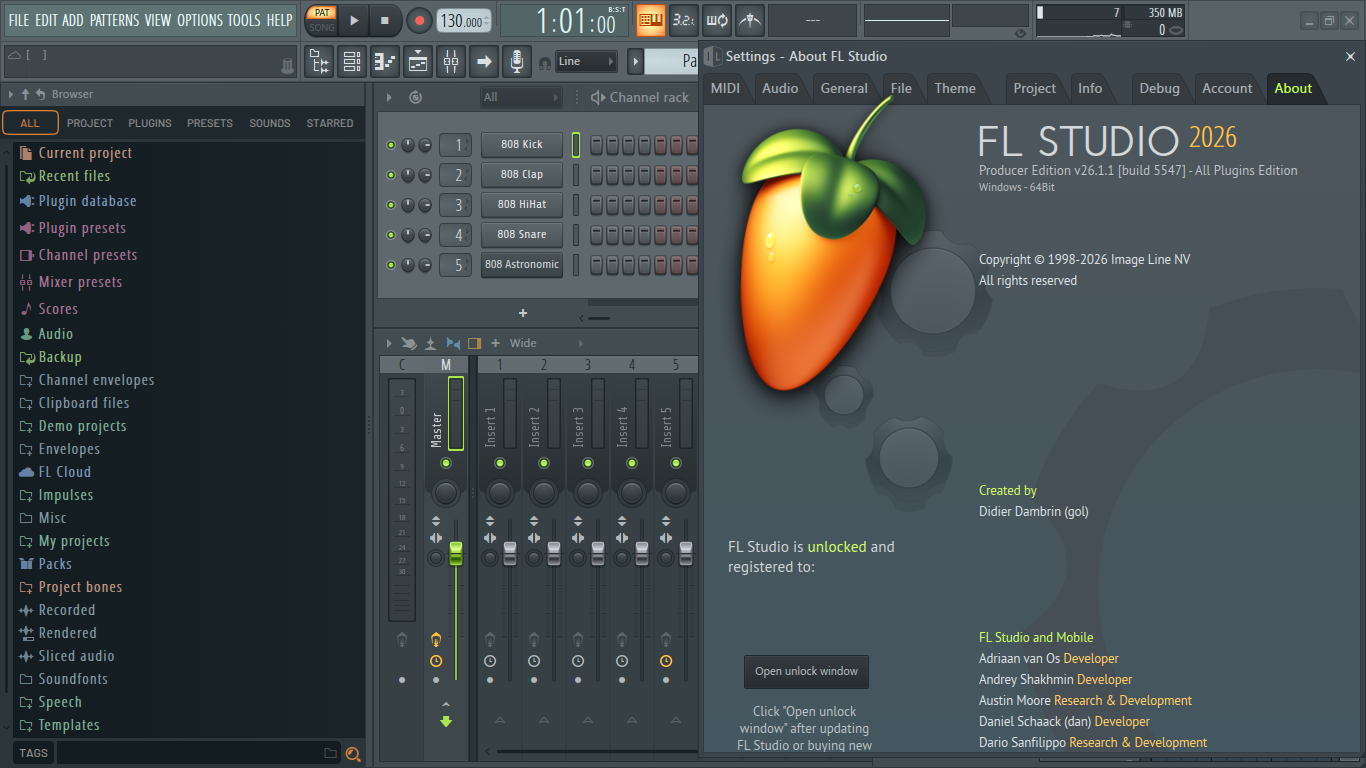Screen dimensions: 1366x768
Task: Click the typing keyboard to piano icon
Action: point(651,20)
